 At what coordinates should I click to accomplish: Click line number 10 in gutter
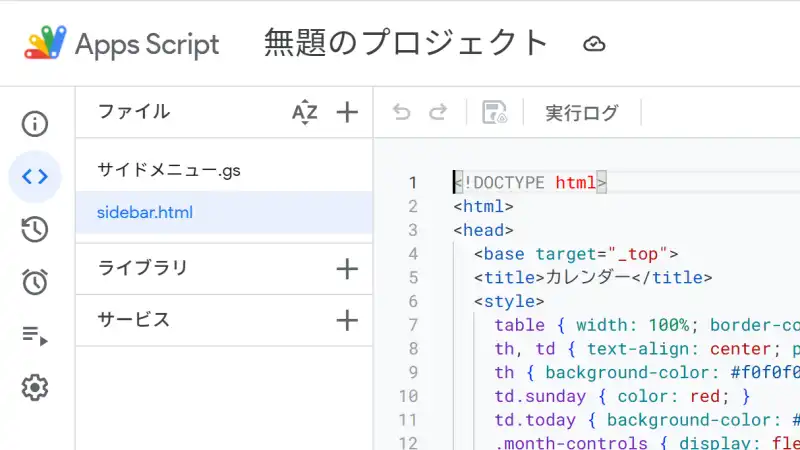click(408, 396)
